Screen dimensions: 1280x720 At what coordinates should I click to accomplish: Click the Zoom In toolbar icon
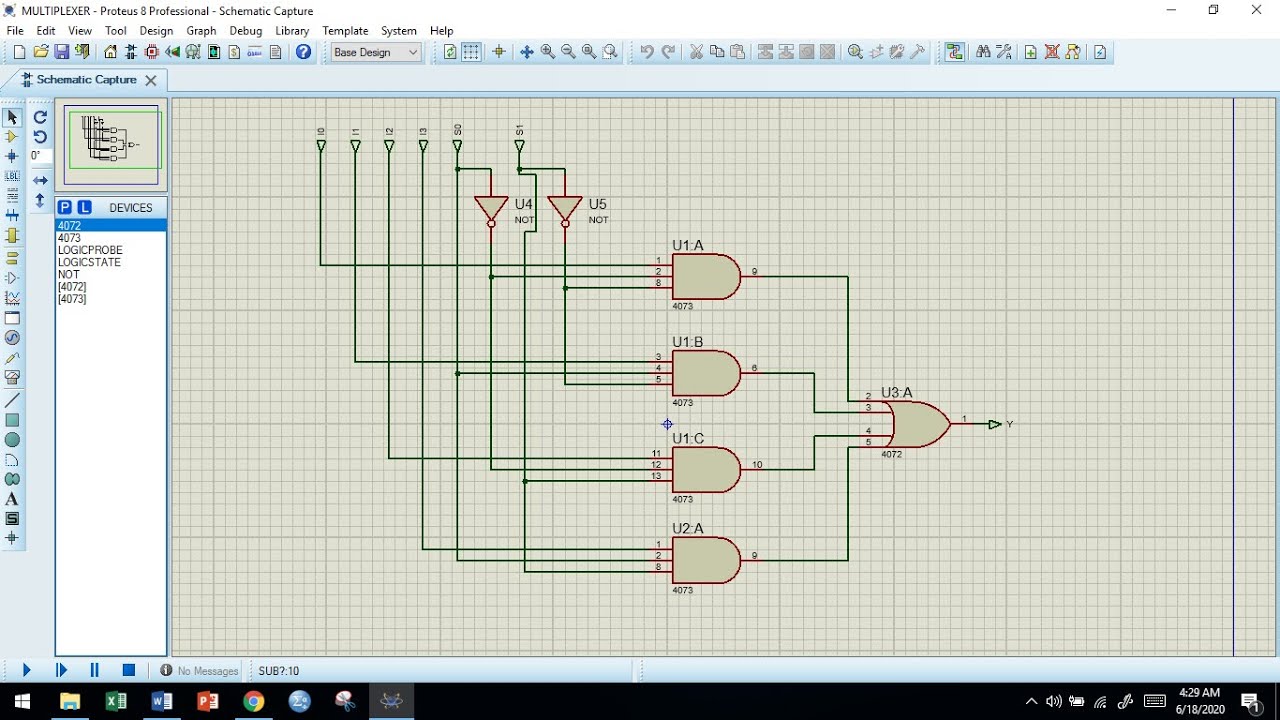(x=548, y=52)
